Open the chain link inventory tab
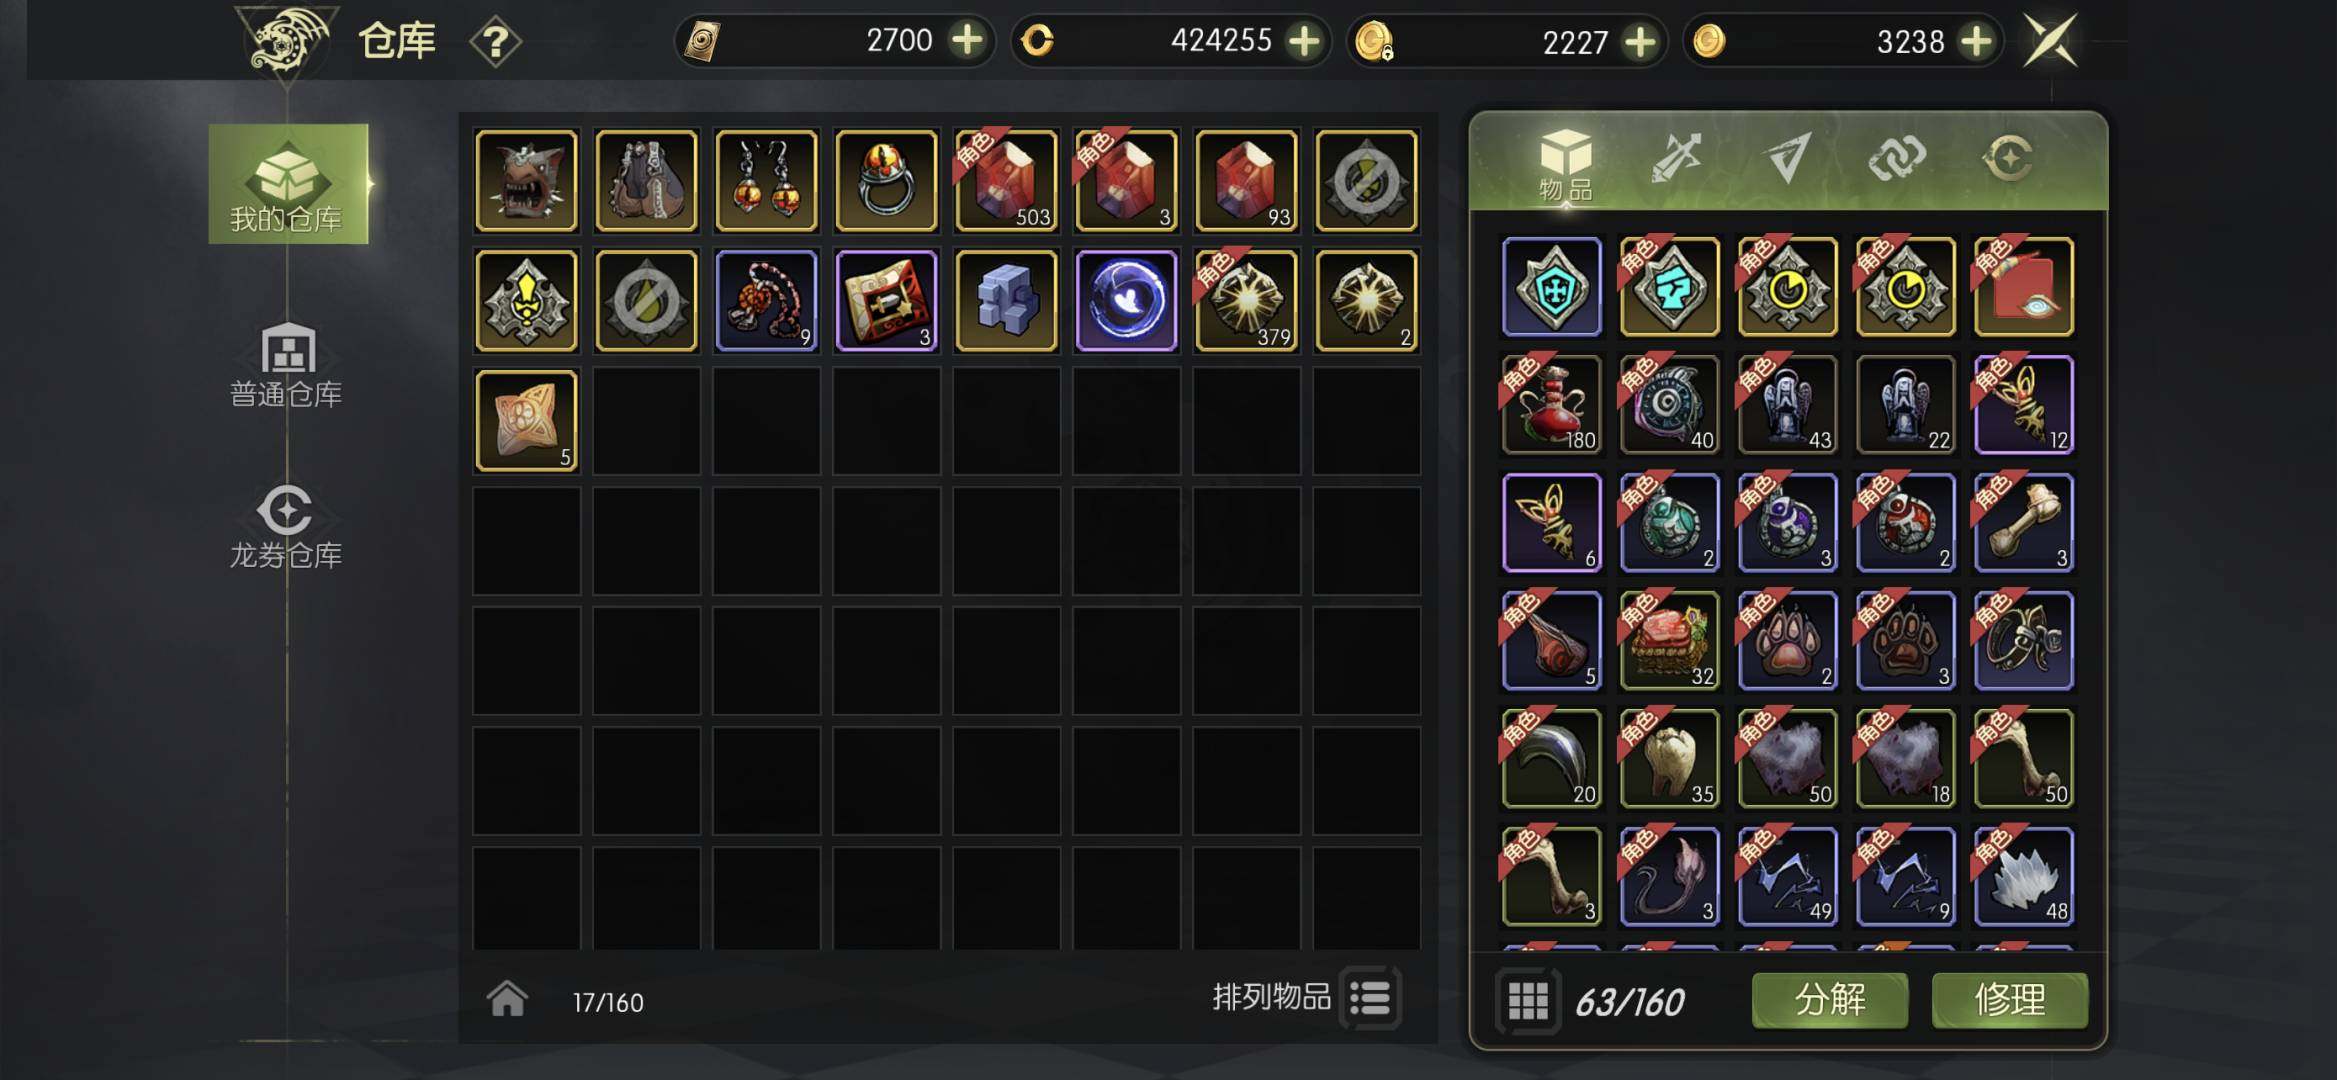This screenshot has height=1080, width=2337. pyautogui.click(x=1897, y=157)
